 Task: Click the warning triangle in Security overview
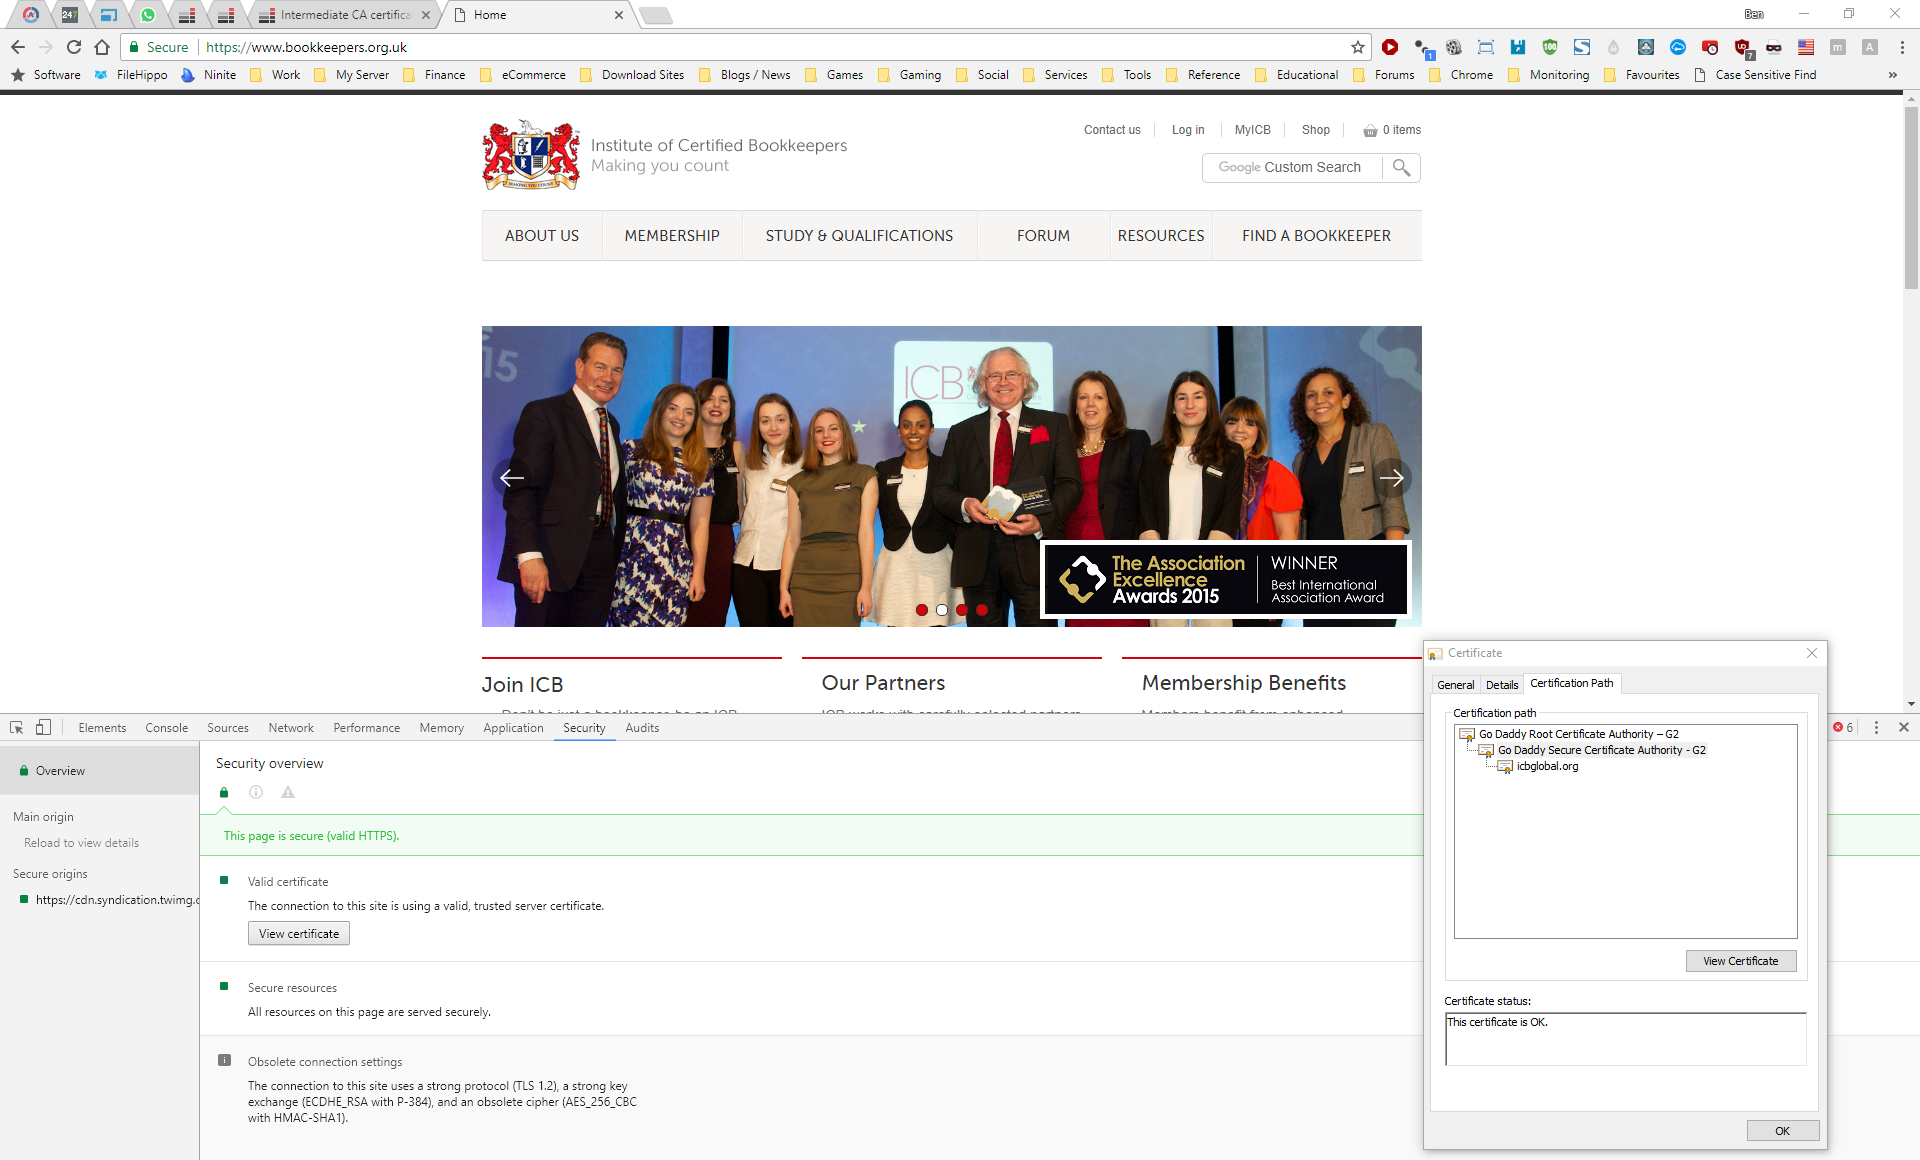pos(288,793)
